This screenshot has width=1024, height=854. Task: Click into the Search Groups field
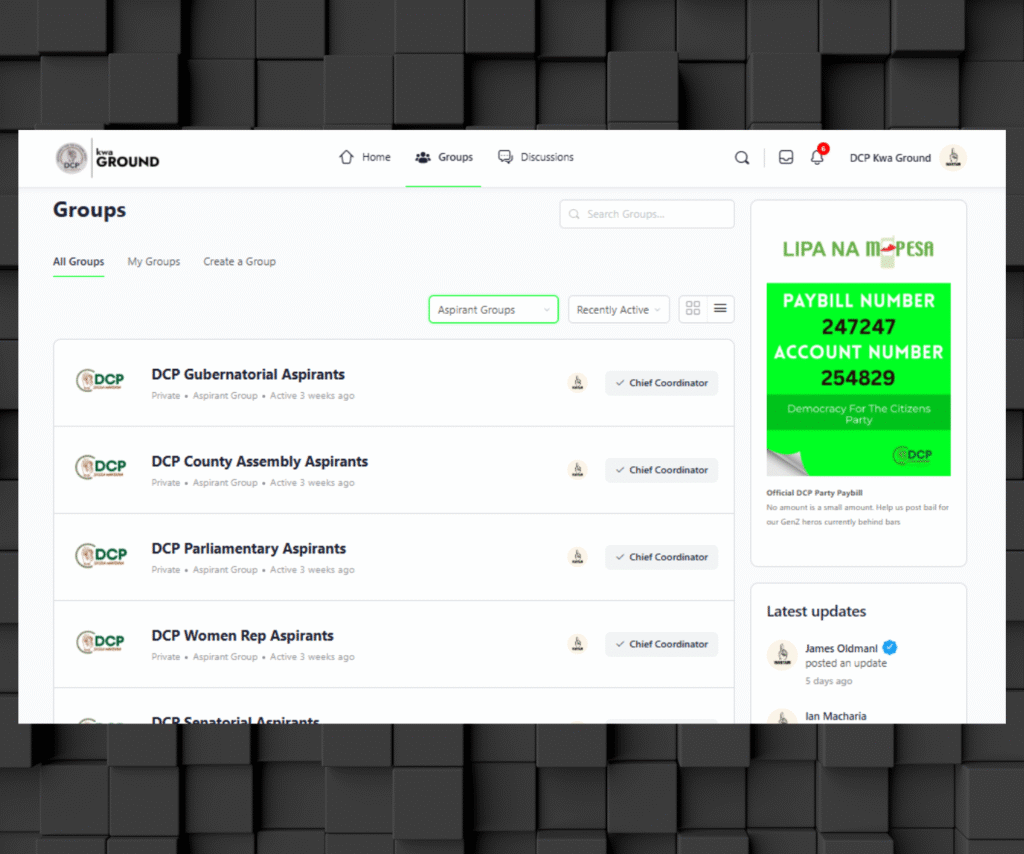pyautogui.click(x=647, y=214)
